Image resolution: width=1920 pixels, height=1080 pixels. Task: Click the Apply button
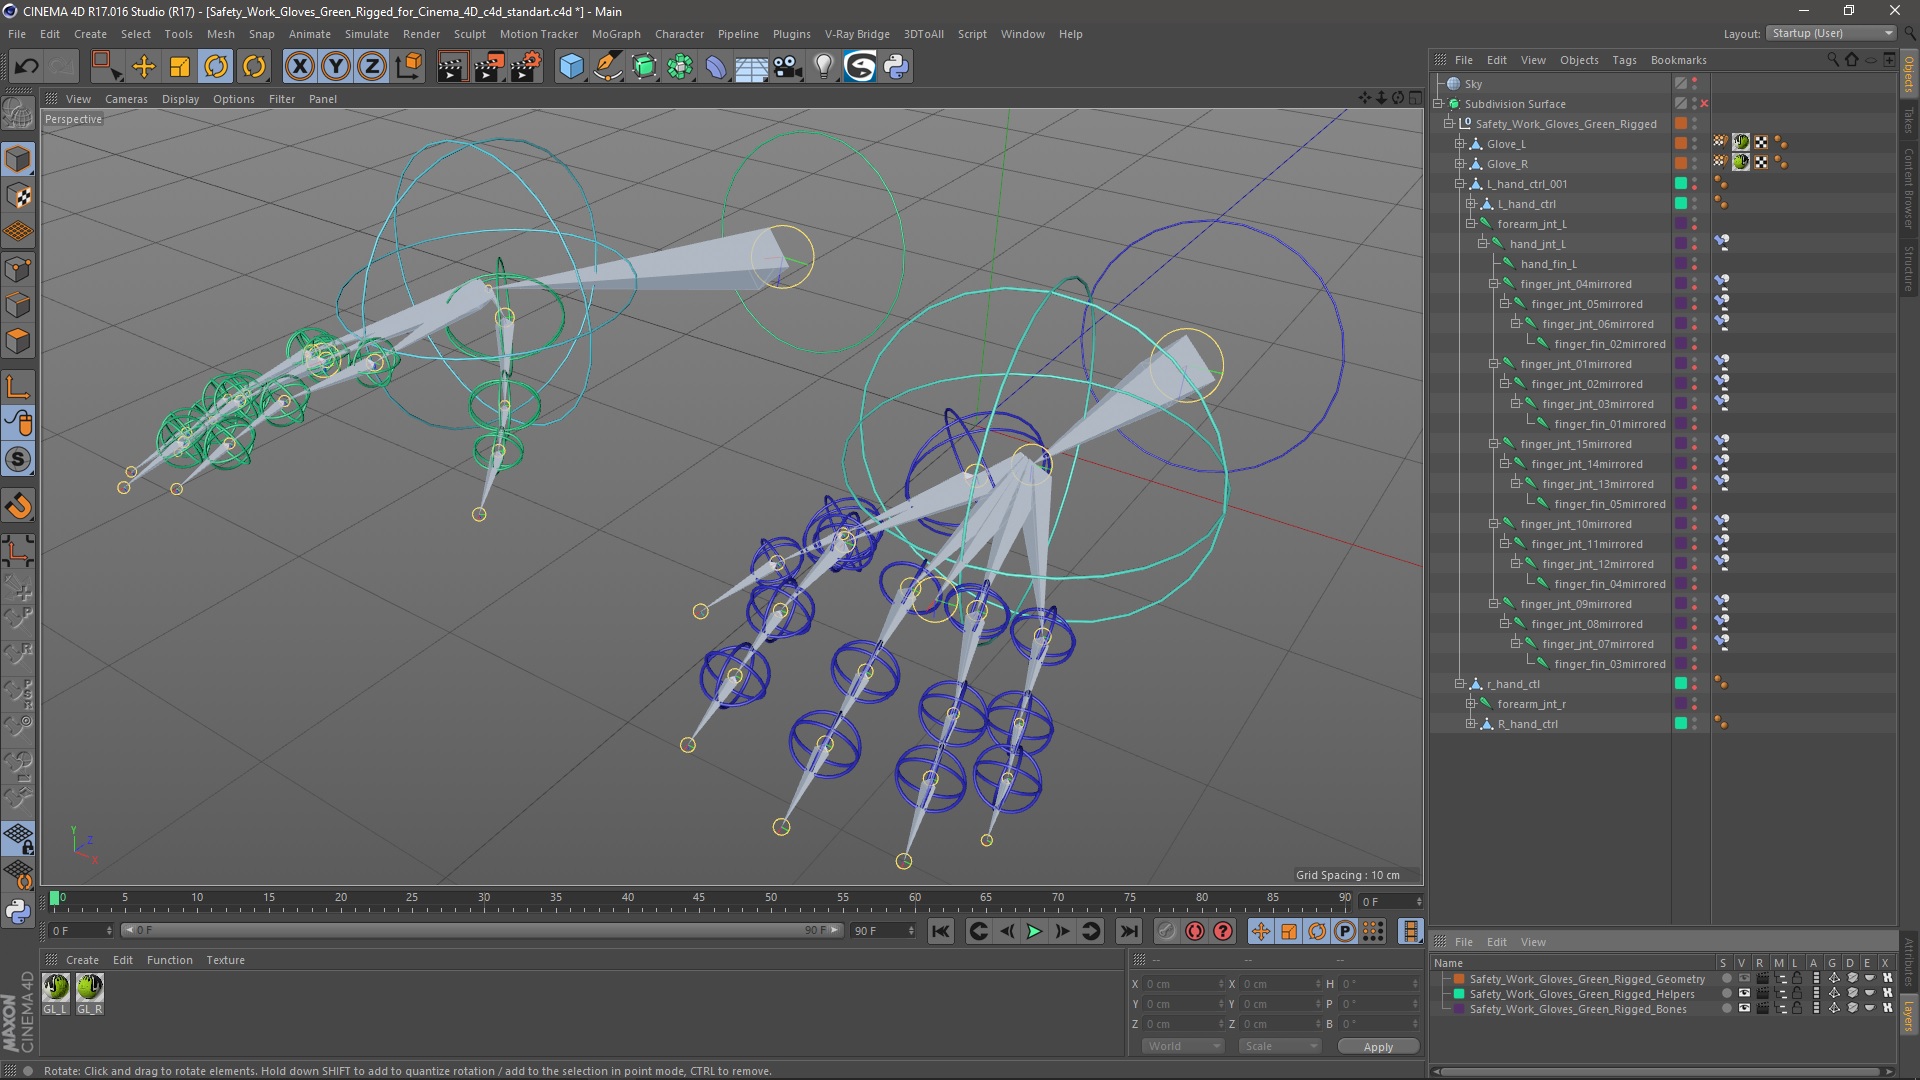point(1378,1046)
